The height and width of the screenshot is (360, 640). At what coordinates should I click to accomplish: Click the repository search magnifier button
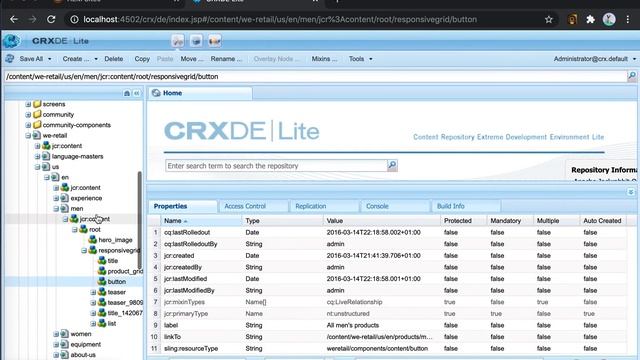[392, 165]
